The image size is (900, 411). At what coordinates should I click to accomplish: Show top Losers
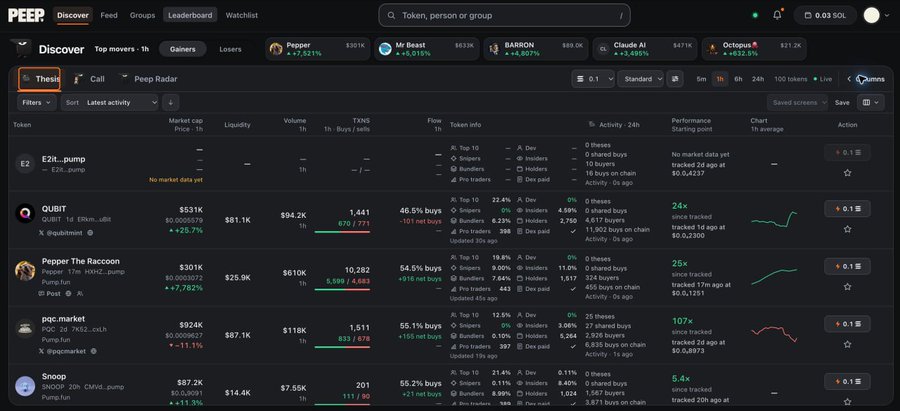(x=230, y=49)
